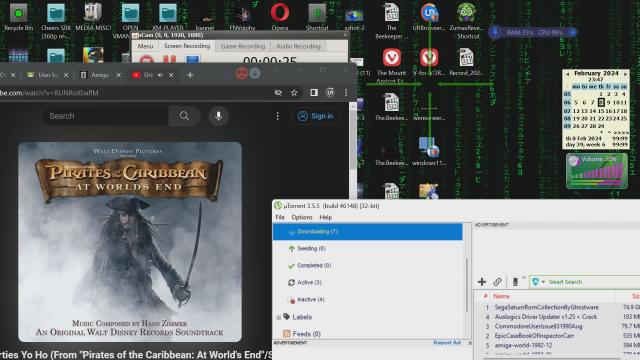Open a new browser tab with plus
The height and width of the screenshot is (360, 640).
(190, 75)
